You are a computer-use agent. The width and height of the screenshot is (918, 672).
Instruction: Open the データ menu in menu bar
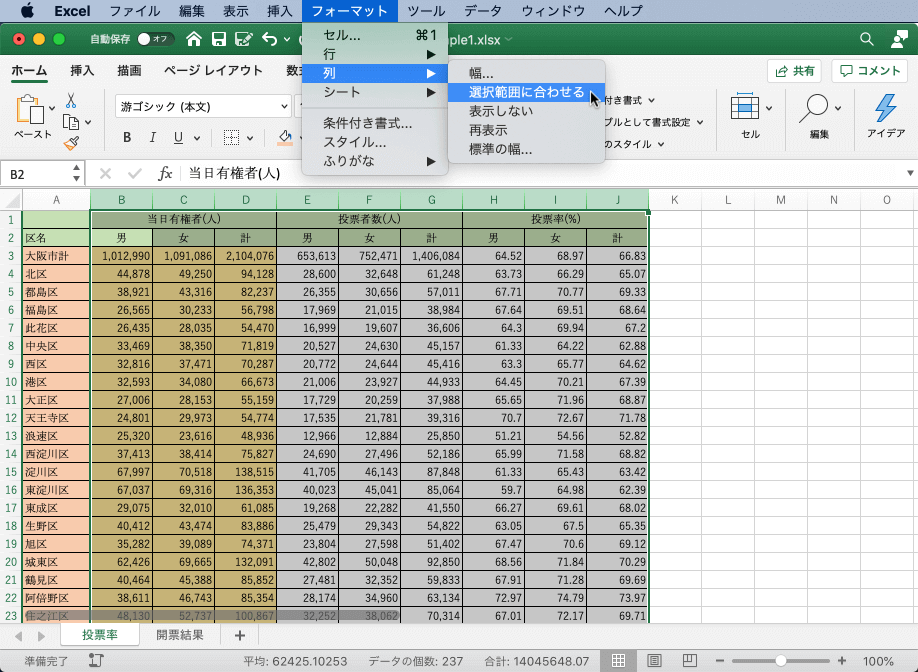[x=482, y=11]
